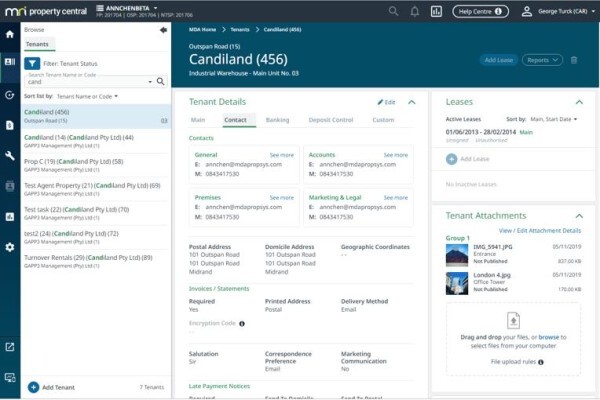Click the tenant search magnifier icon
Viewport: 600px width, 400px height.
click(x=161, y=81)
